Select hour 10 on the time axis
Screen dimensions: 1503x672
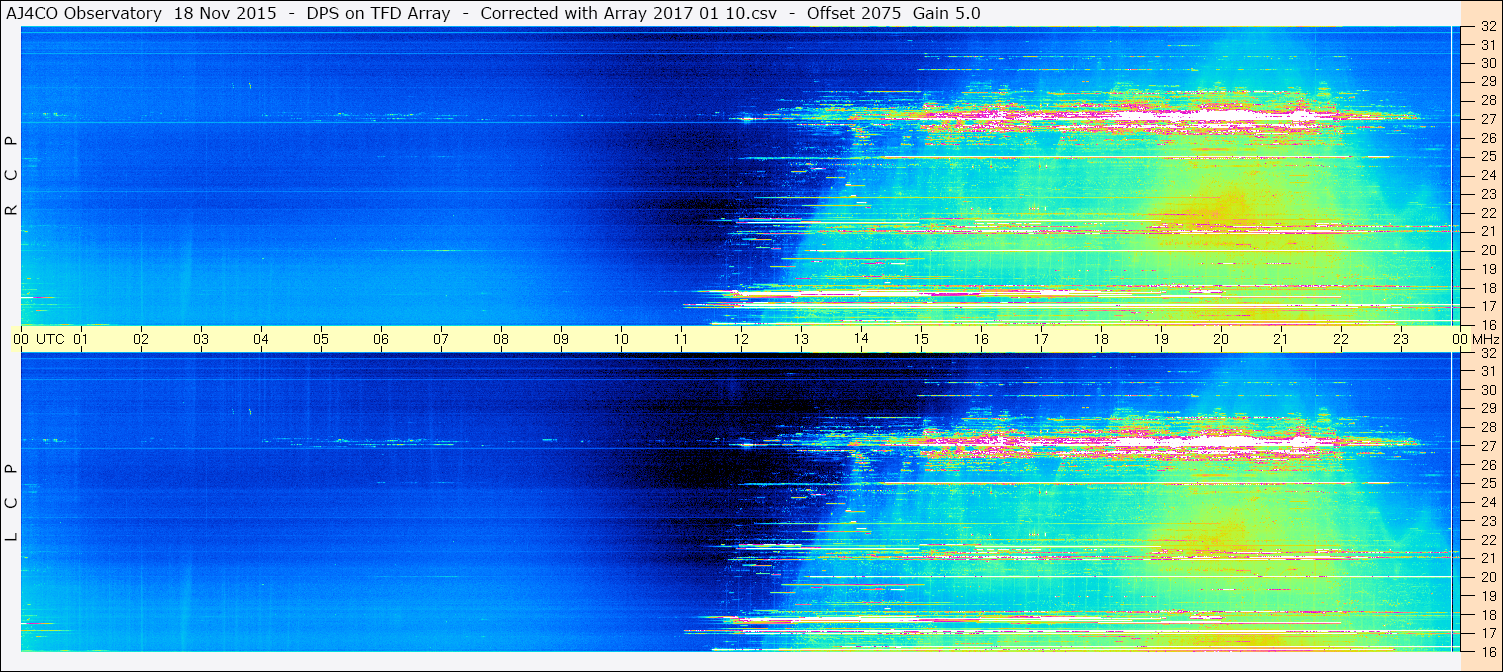pyautogui.click(x=621, y=339)
